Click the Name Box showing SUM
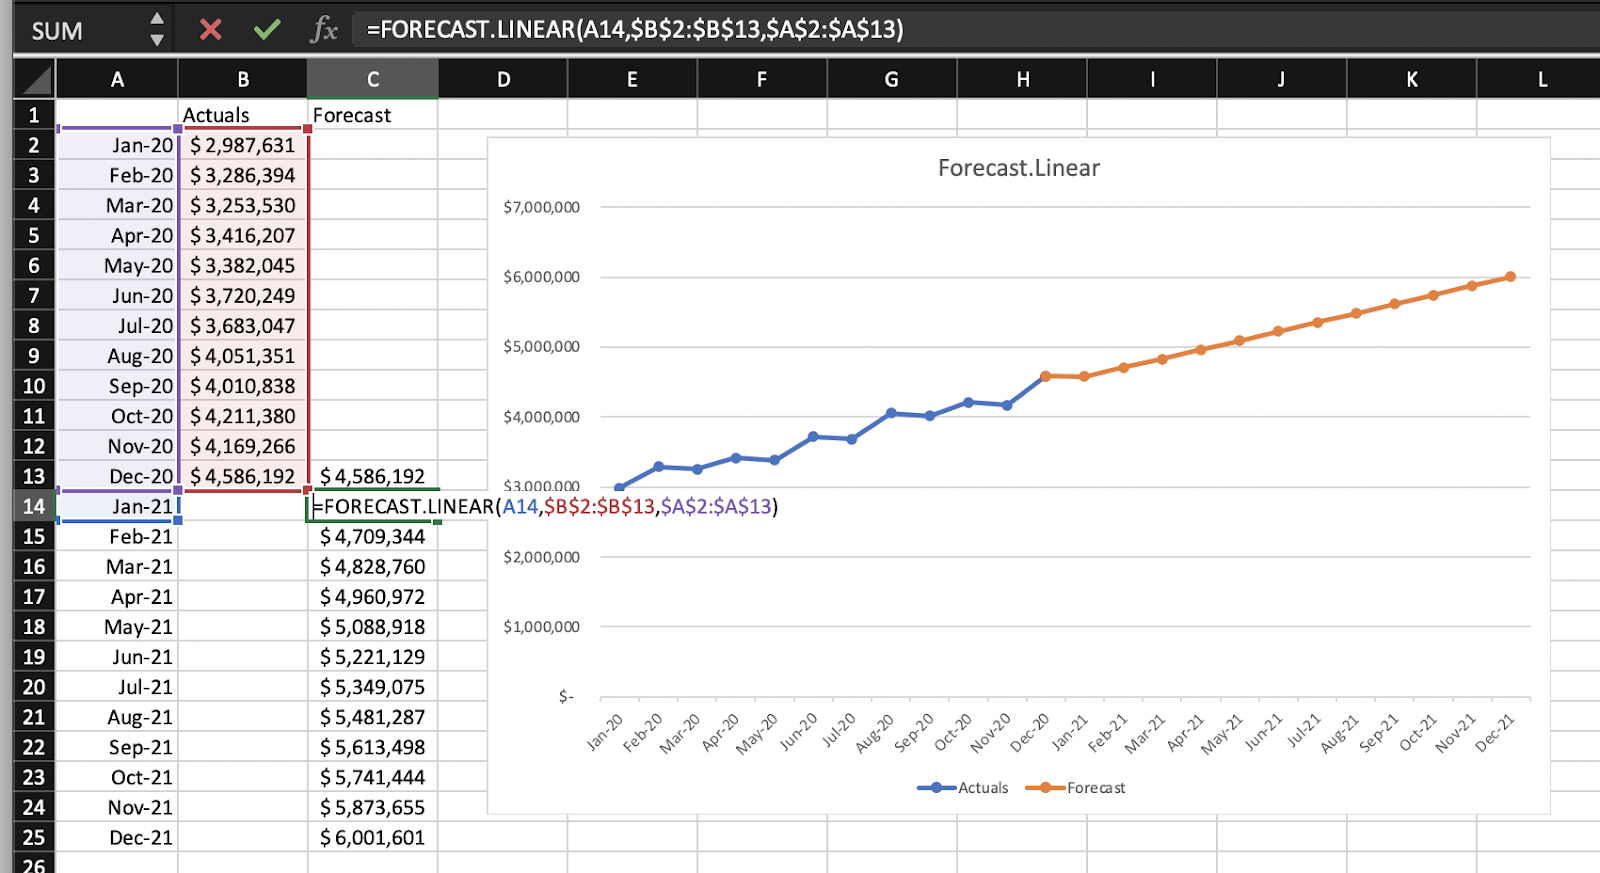 70,31
